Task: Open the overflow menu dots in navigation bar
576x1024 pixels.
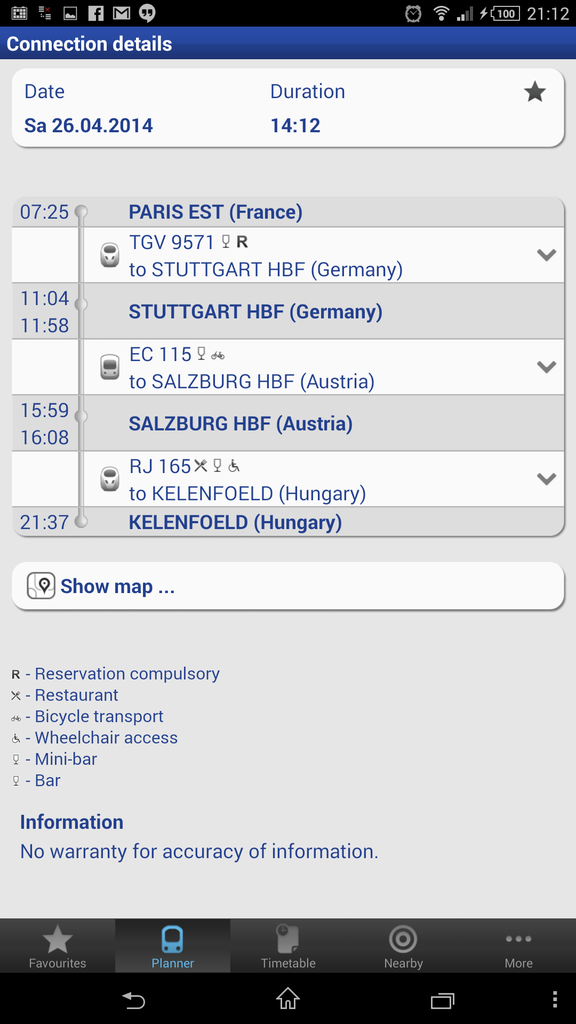Action: click(554, 999)
